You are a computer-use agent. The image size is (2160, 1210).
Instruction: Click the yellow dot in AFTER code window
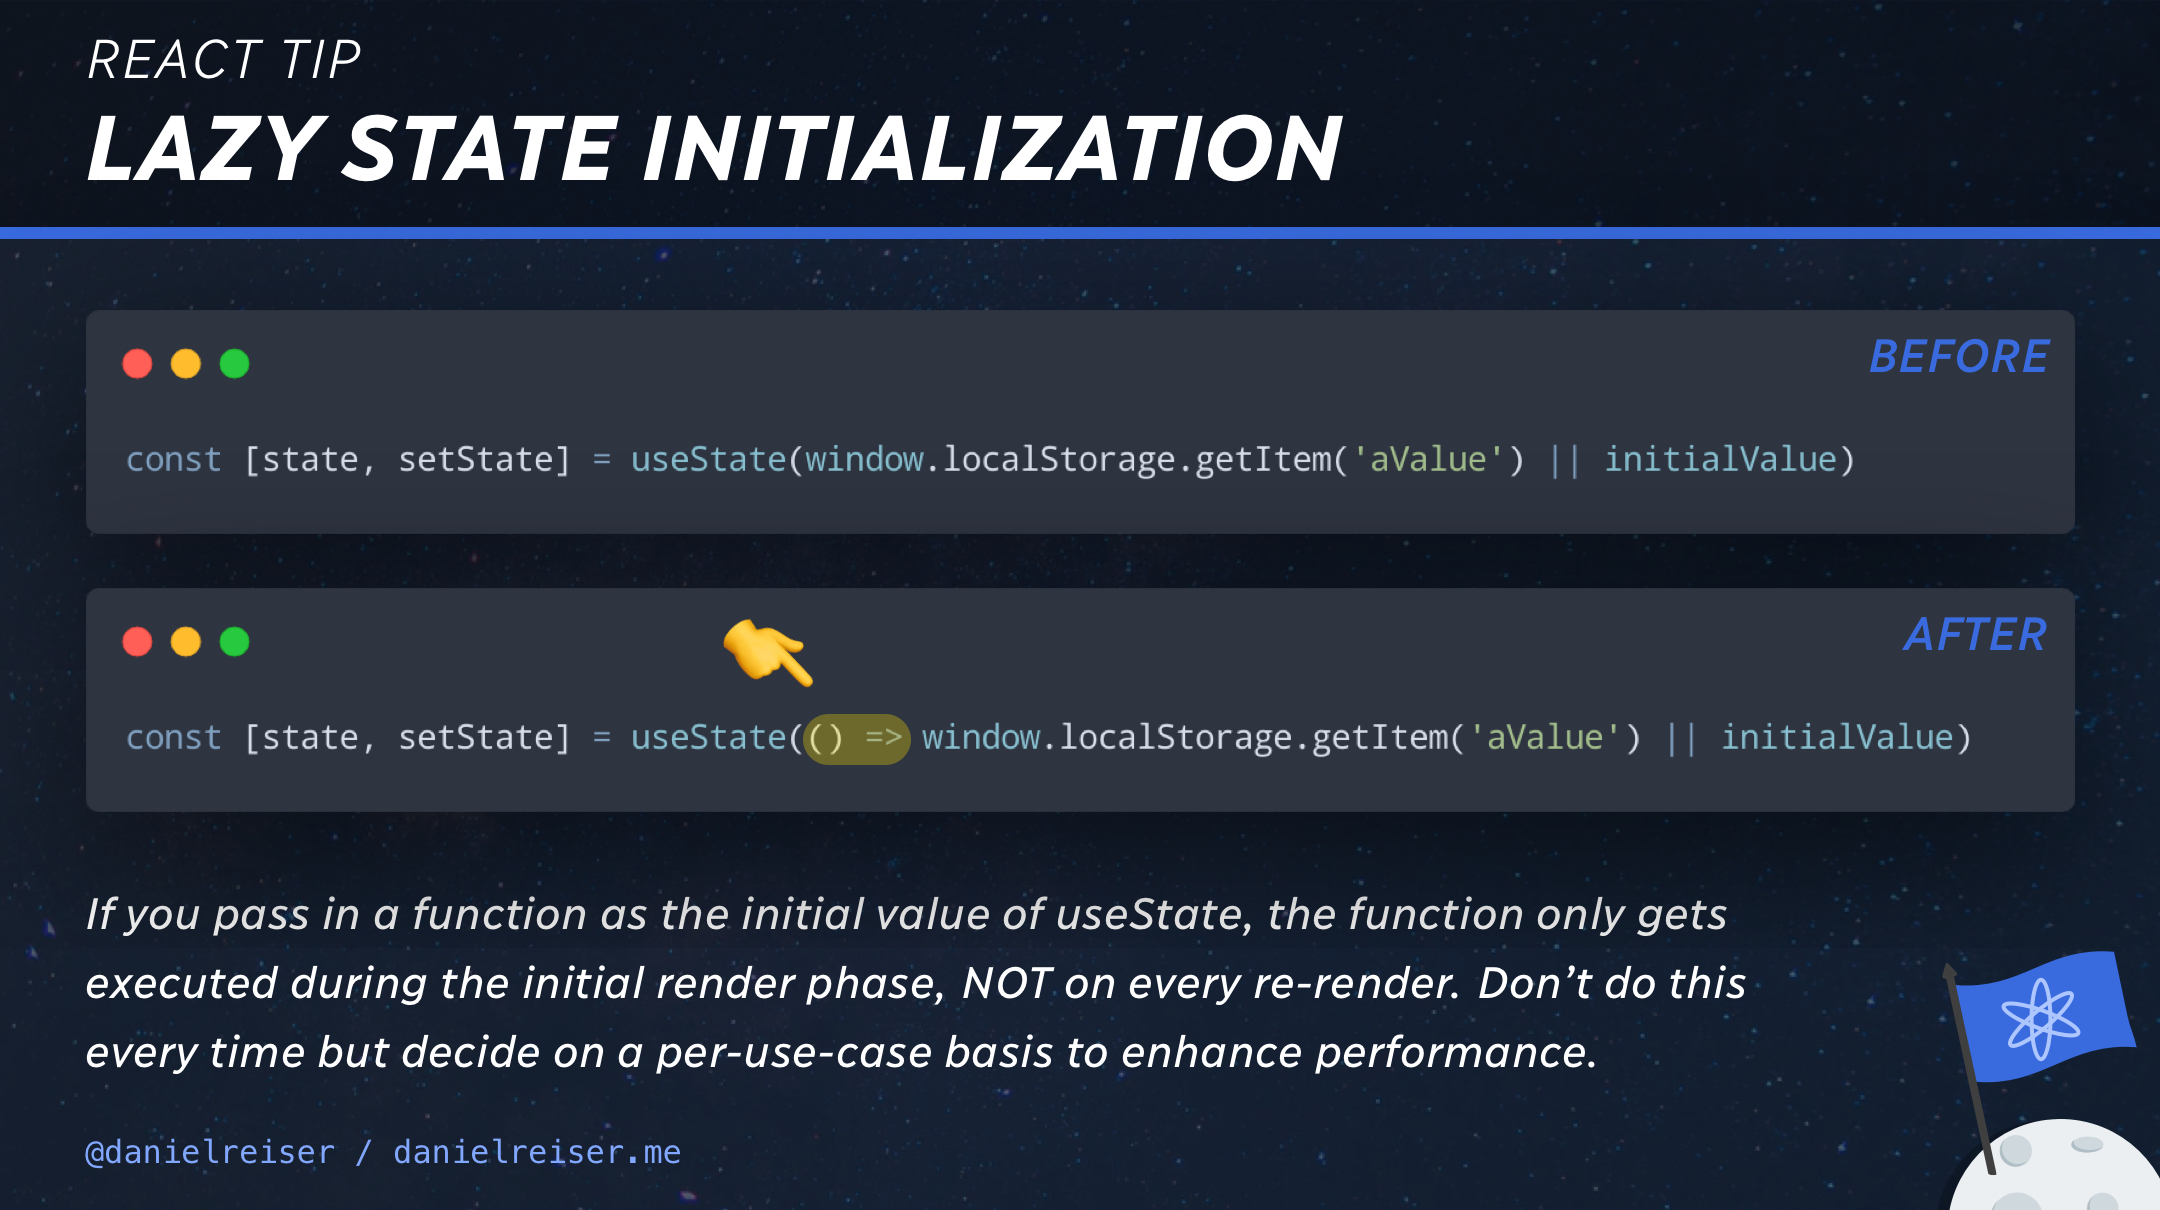point(186,641)
